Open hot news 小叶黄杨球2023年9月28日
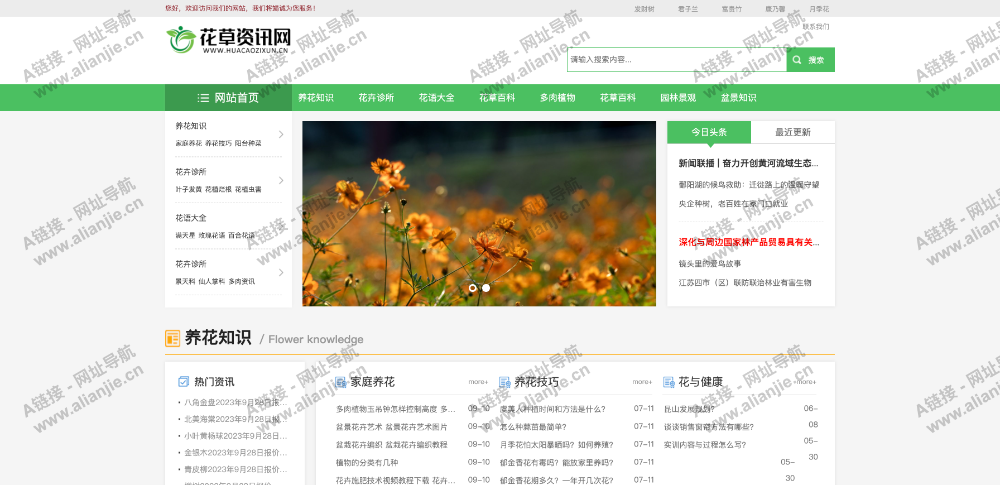 pyautogui.click(x=236, y=436)
